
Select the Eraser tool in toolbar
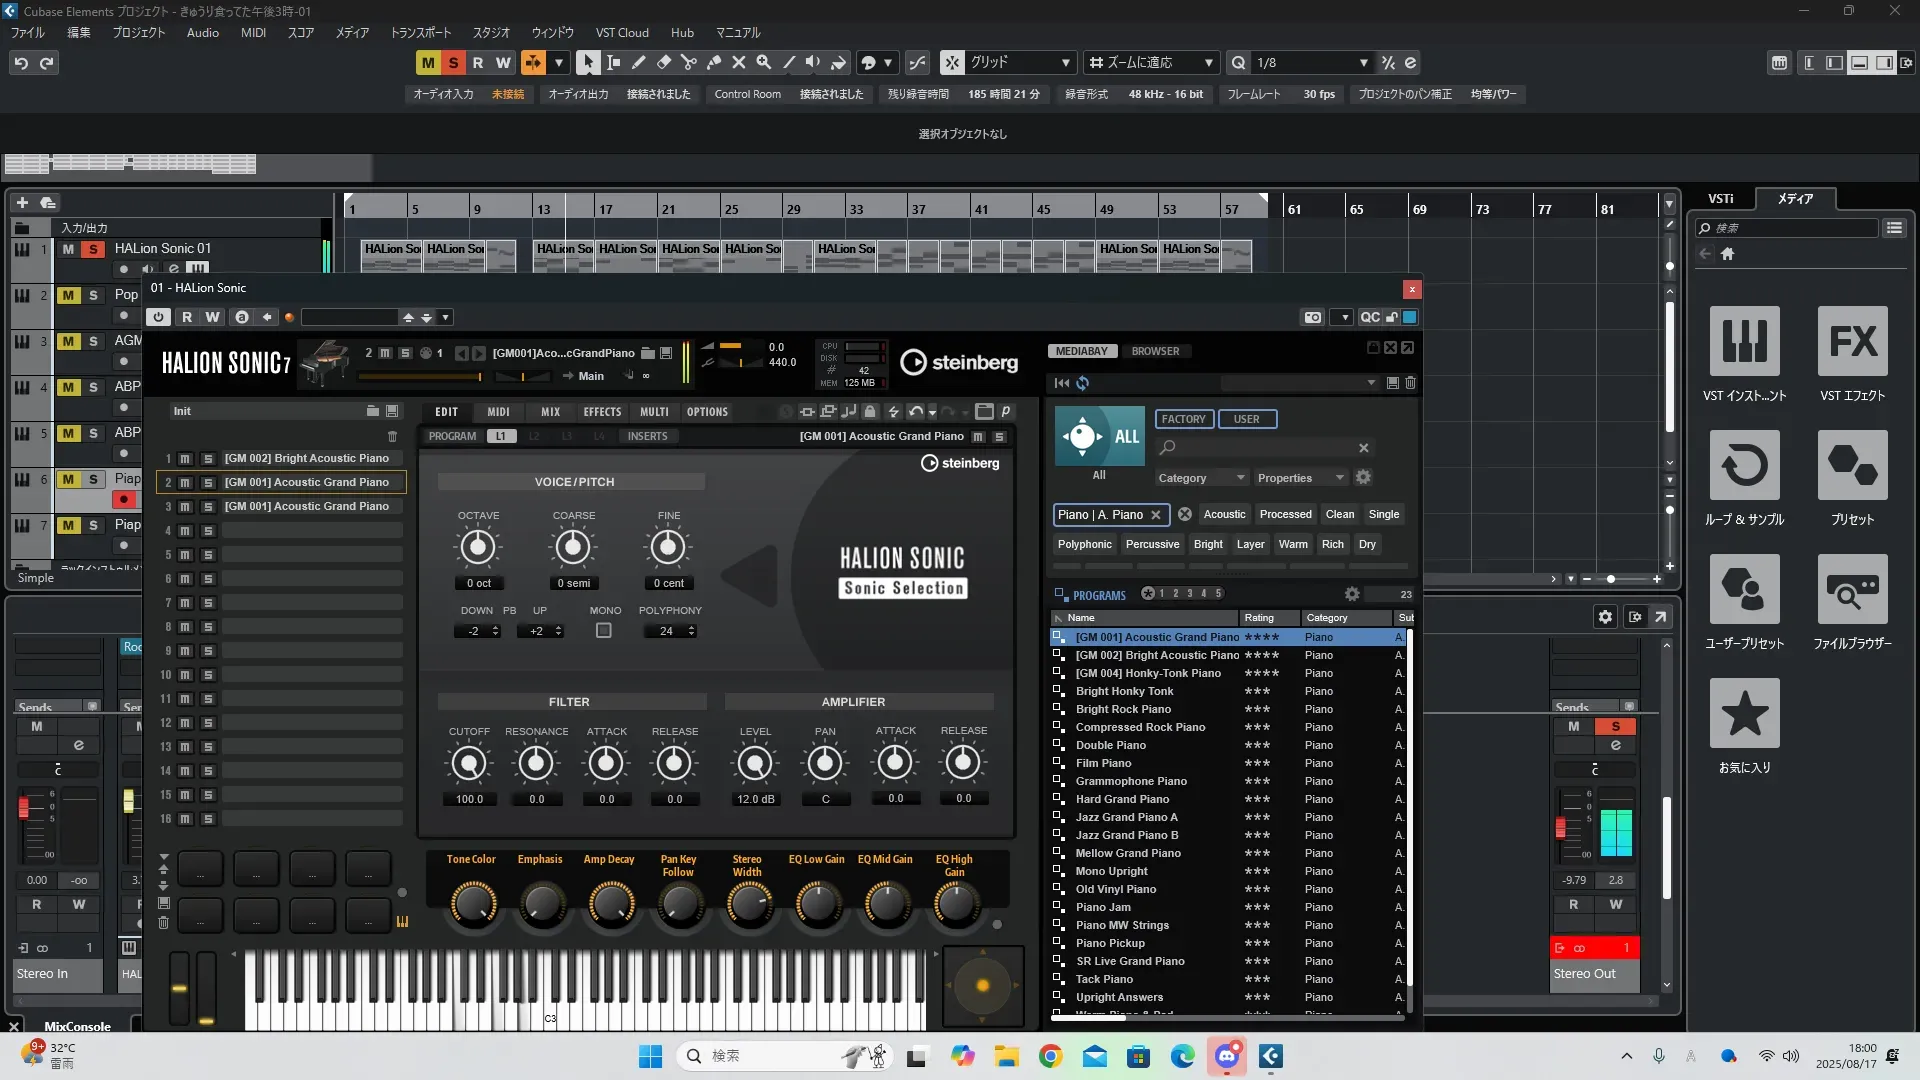click(663, 62)
